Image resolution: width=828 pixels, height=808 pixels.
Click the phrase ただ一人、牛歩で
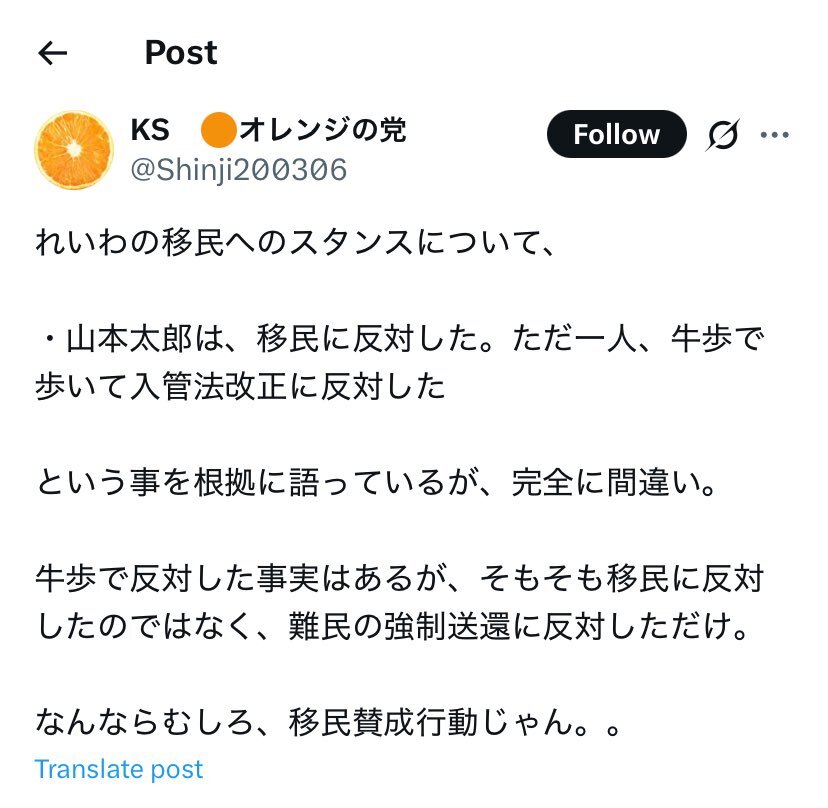tap(638, 339)
